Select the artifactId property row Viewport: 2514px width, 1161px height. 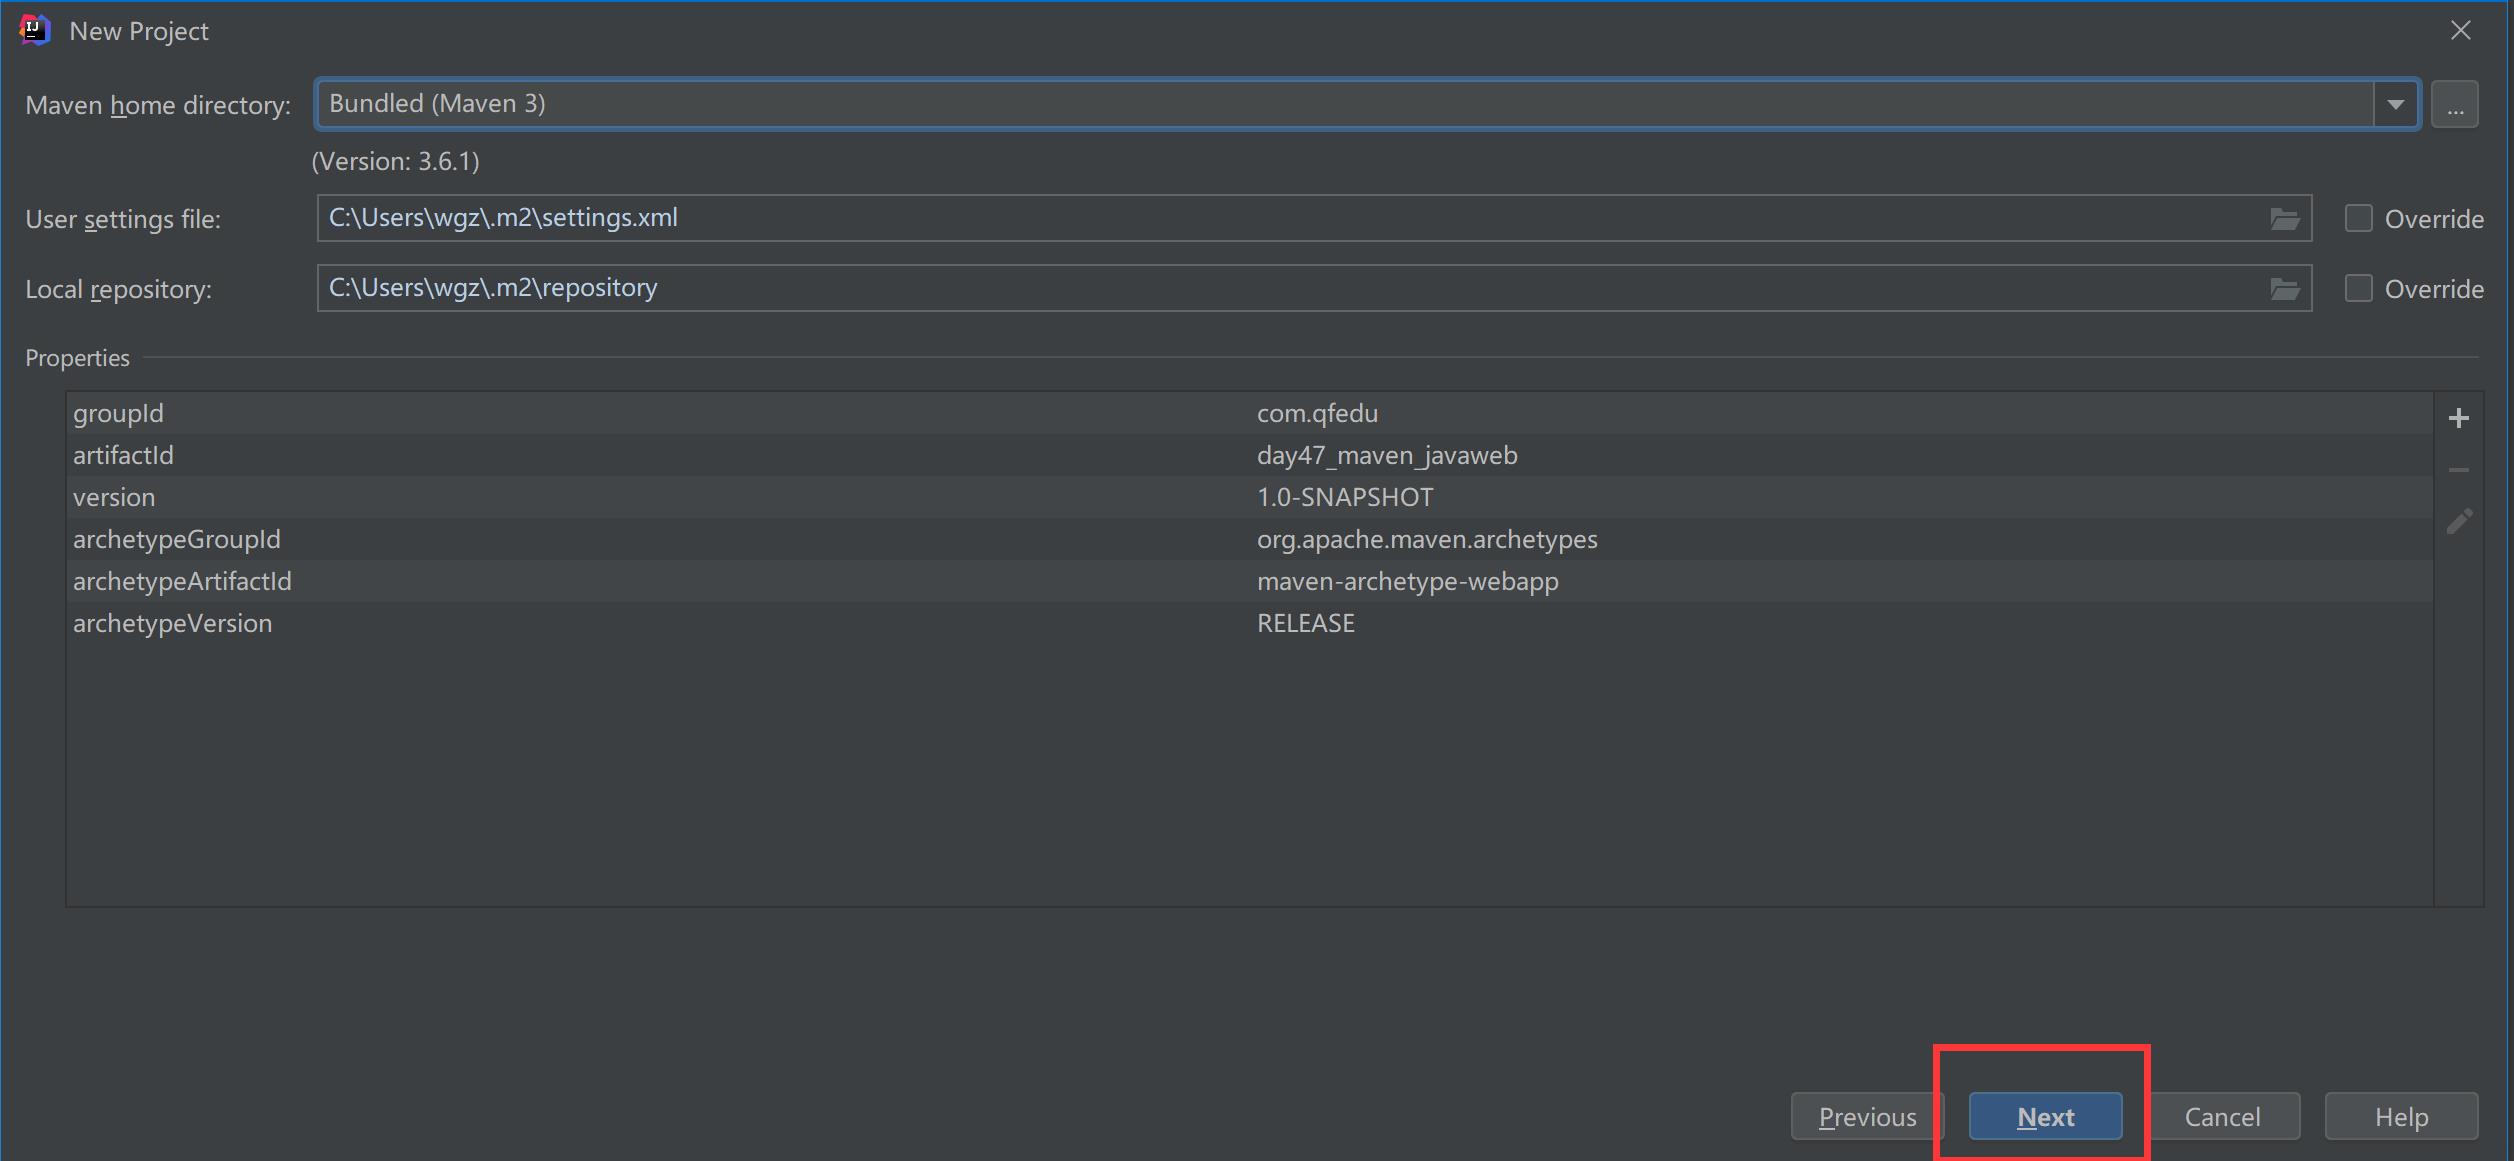[x=1250, y=455]
